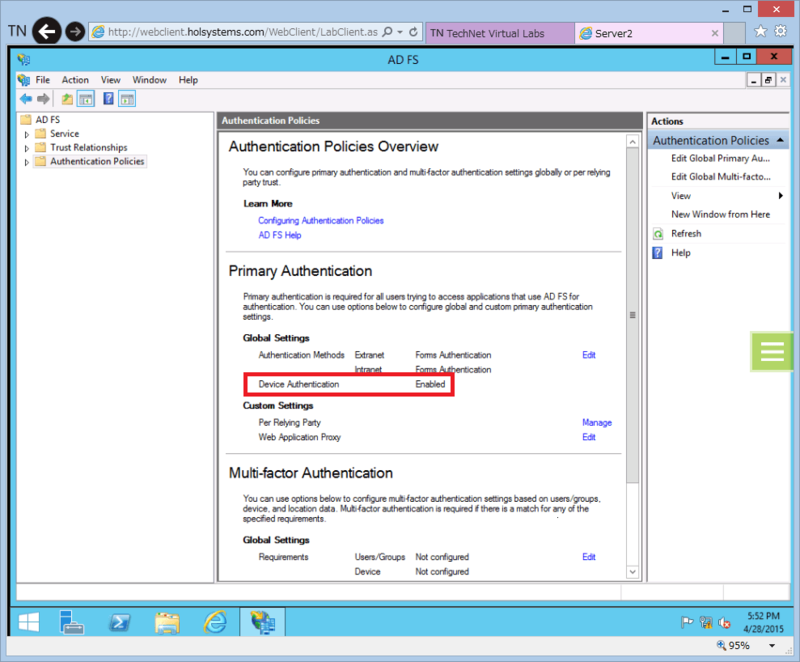Click Manage for Per Relying Party
Image resolution: width=800 pixels, height=662 pixels.
(597, 423)
